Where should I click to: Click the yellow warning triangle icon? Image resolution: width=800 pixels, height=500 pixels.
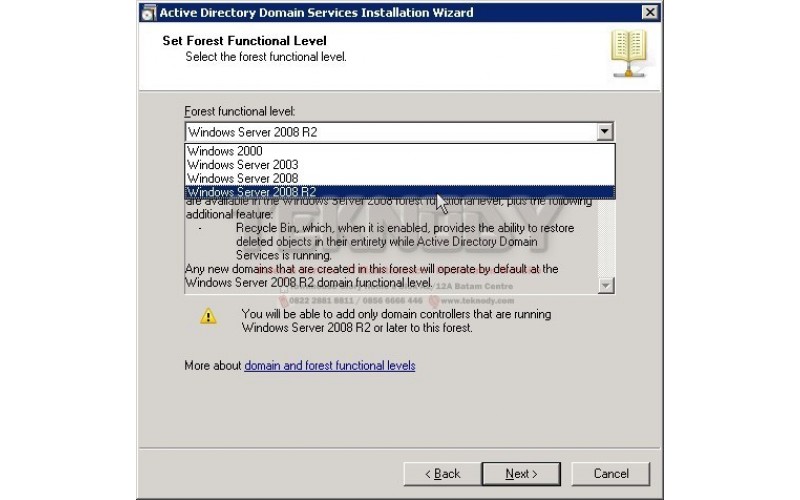208,316
